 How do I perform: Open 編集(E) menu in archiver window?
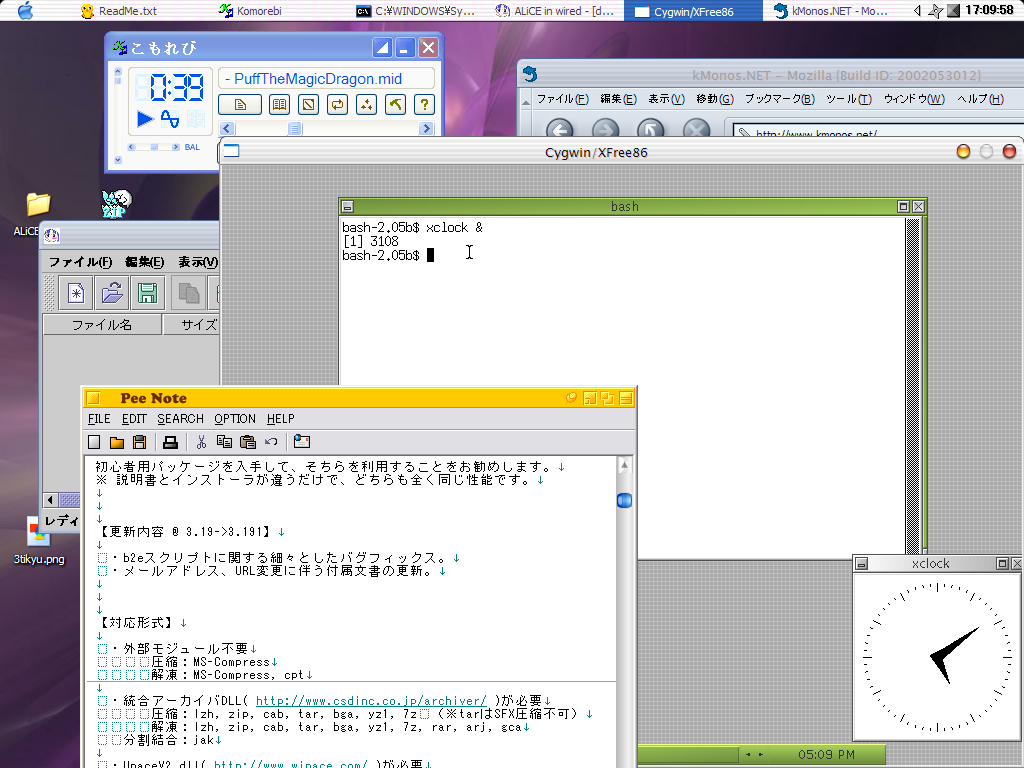[x=144, y=262]
